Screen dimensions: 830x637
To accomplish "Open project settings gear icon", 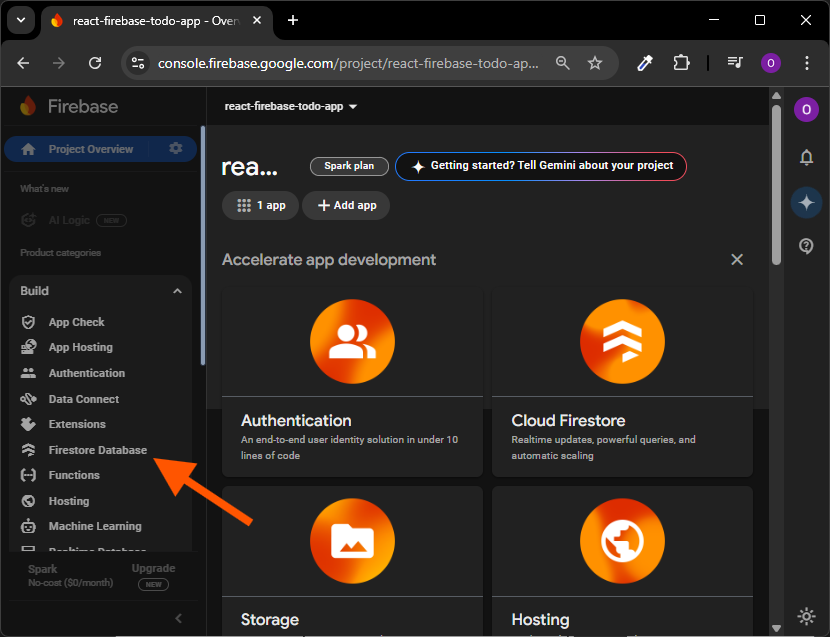I will pyautogui.click(x=176, y=149).
